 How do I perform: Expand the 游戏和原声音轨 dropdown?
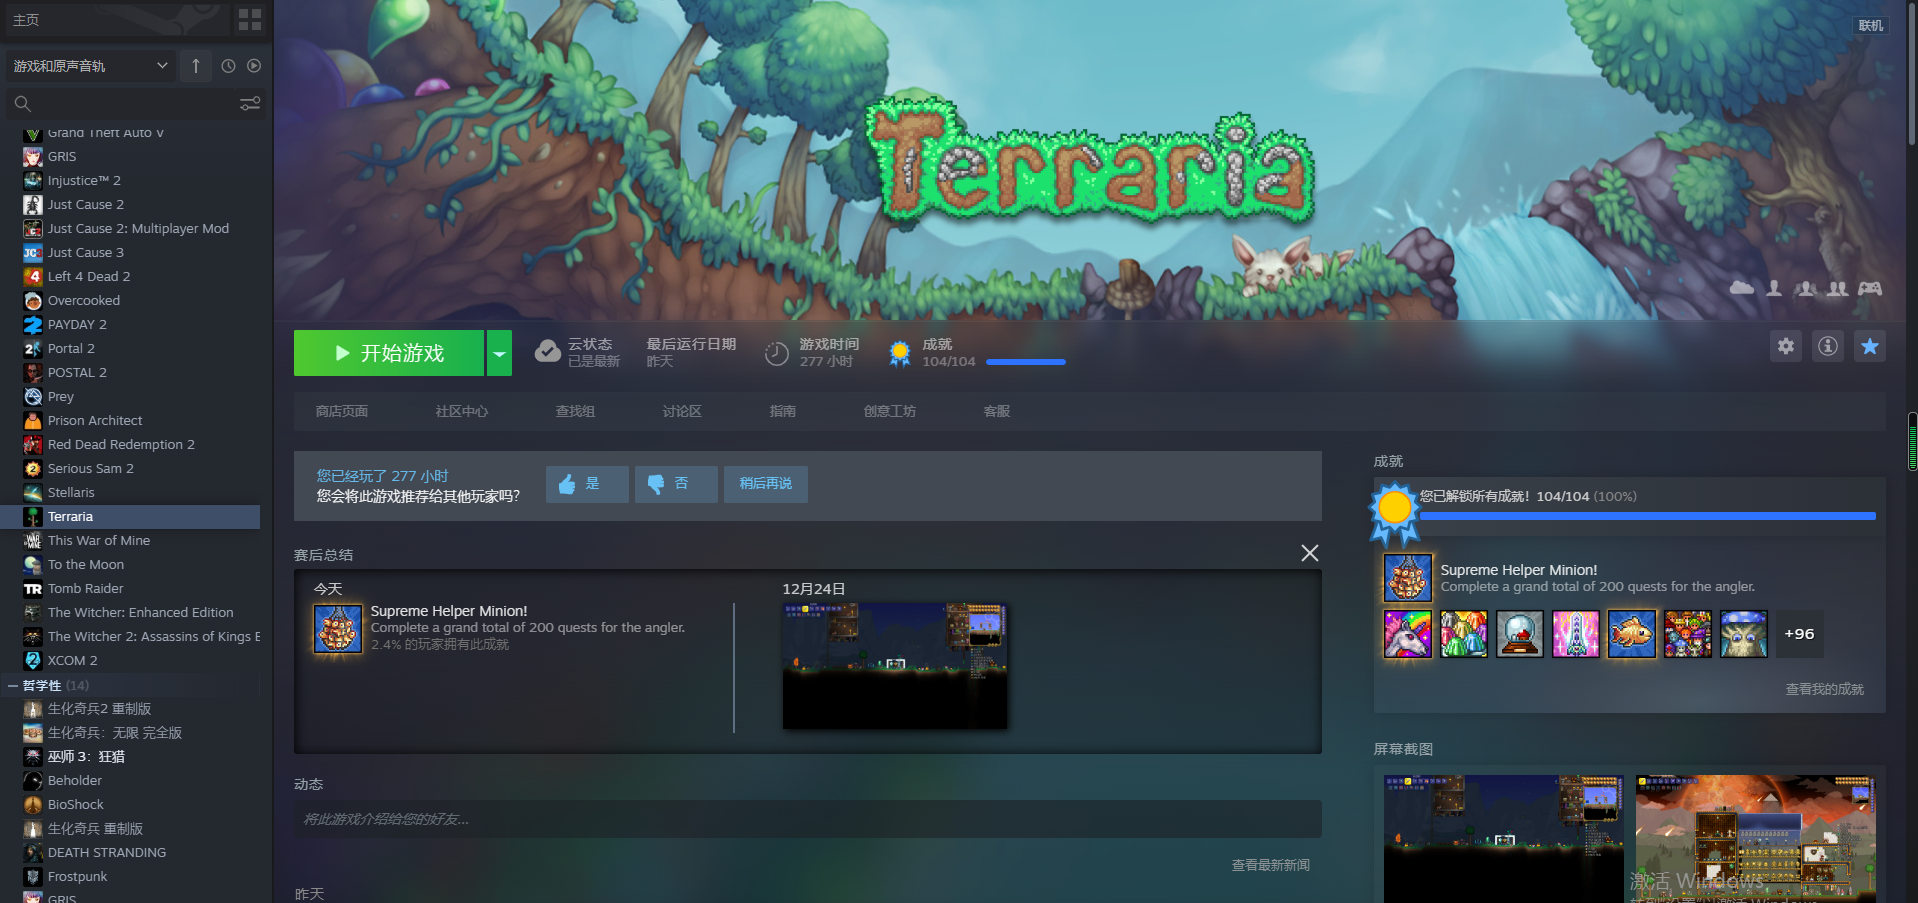[90, 66]
